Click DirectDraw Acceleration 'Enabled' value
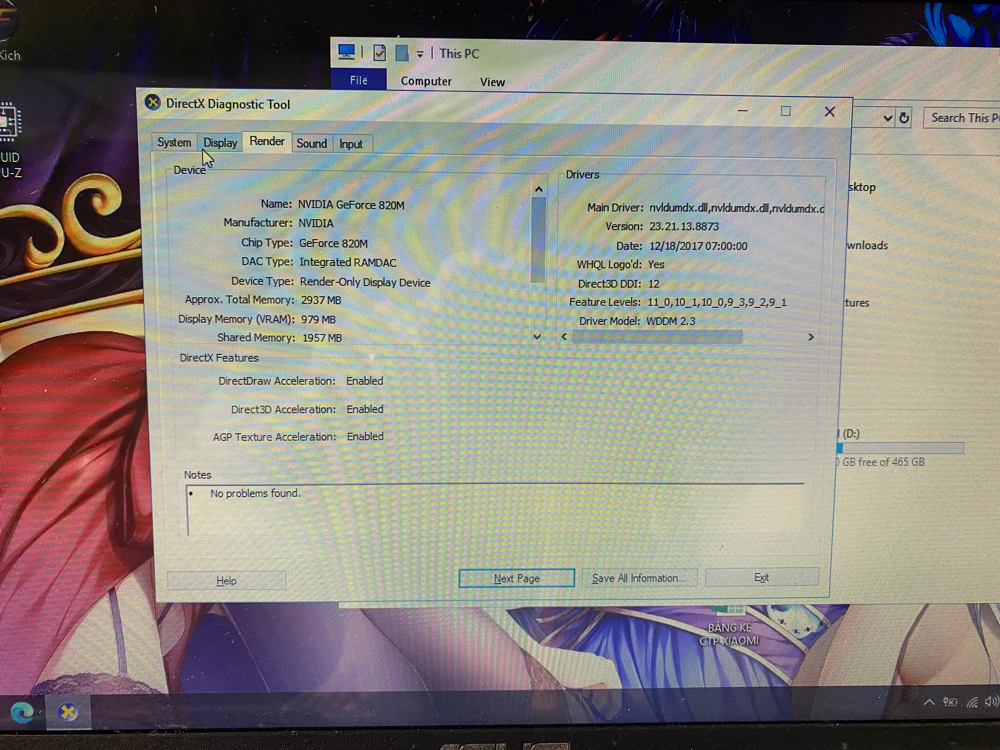 pos(365,381)
